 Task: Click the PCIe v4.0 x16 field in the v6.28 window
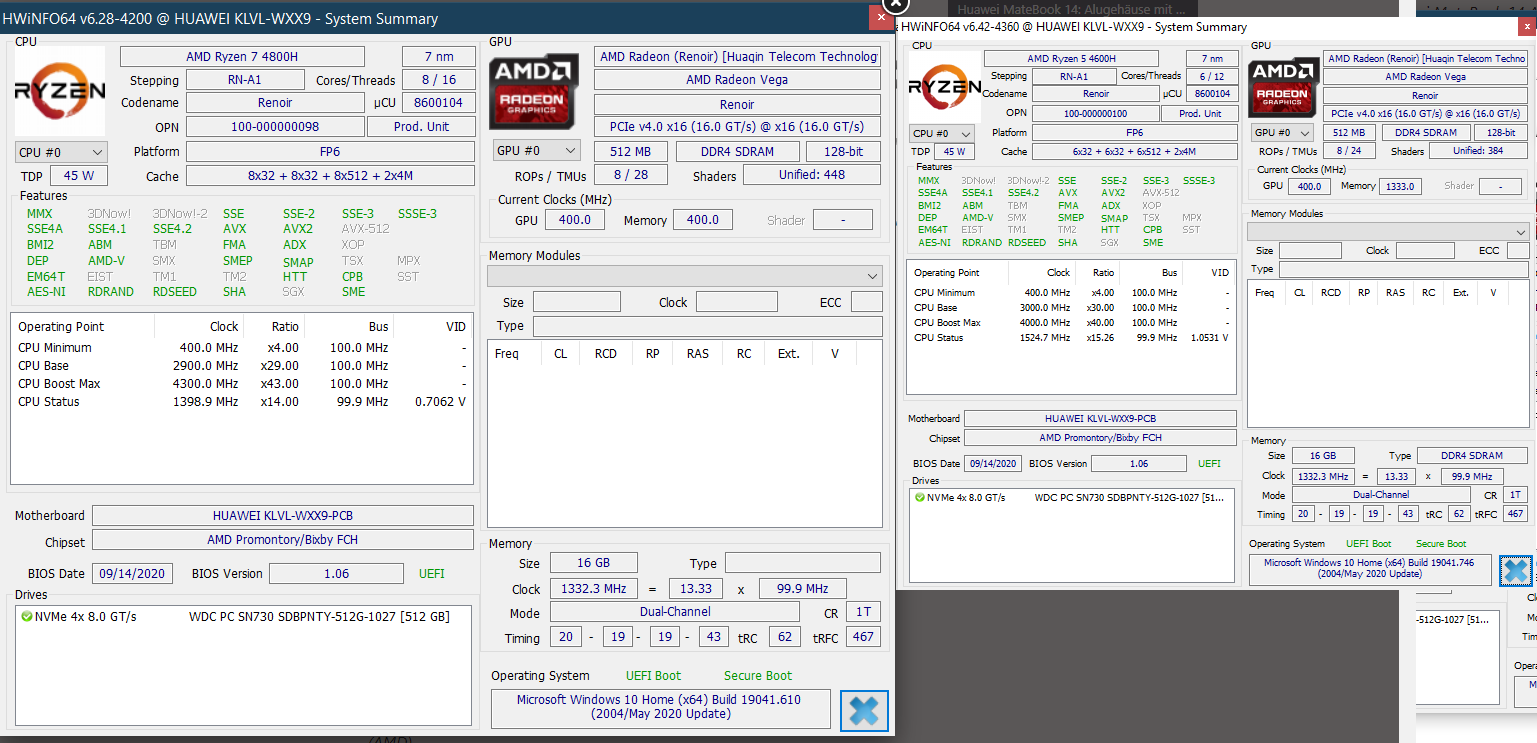[737, 127]
